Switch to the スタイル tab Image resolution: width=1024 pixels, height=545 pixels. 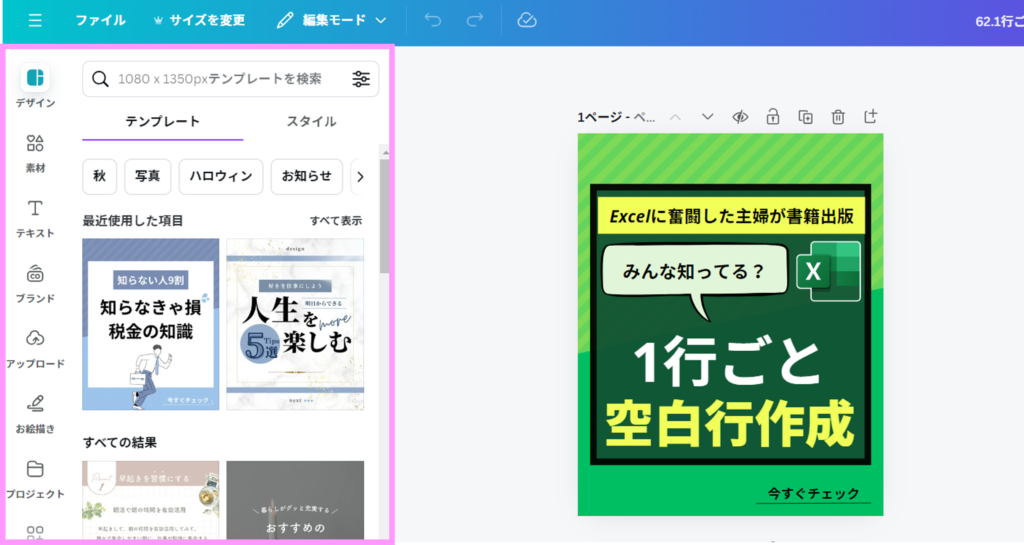tap(311, 122)
